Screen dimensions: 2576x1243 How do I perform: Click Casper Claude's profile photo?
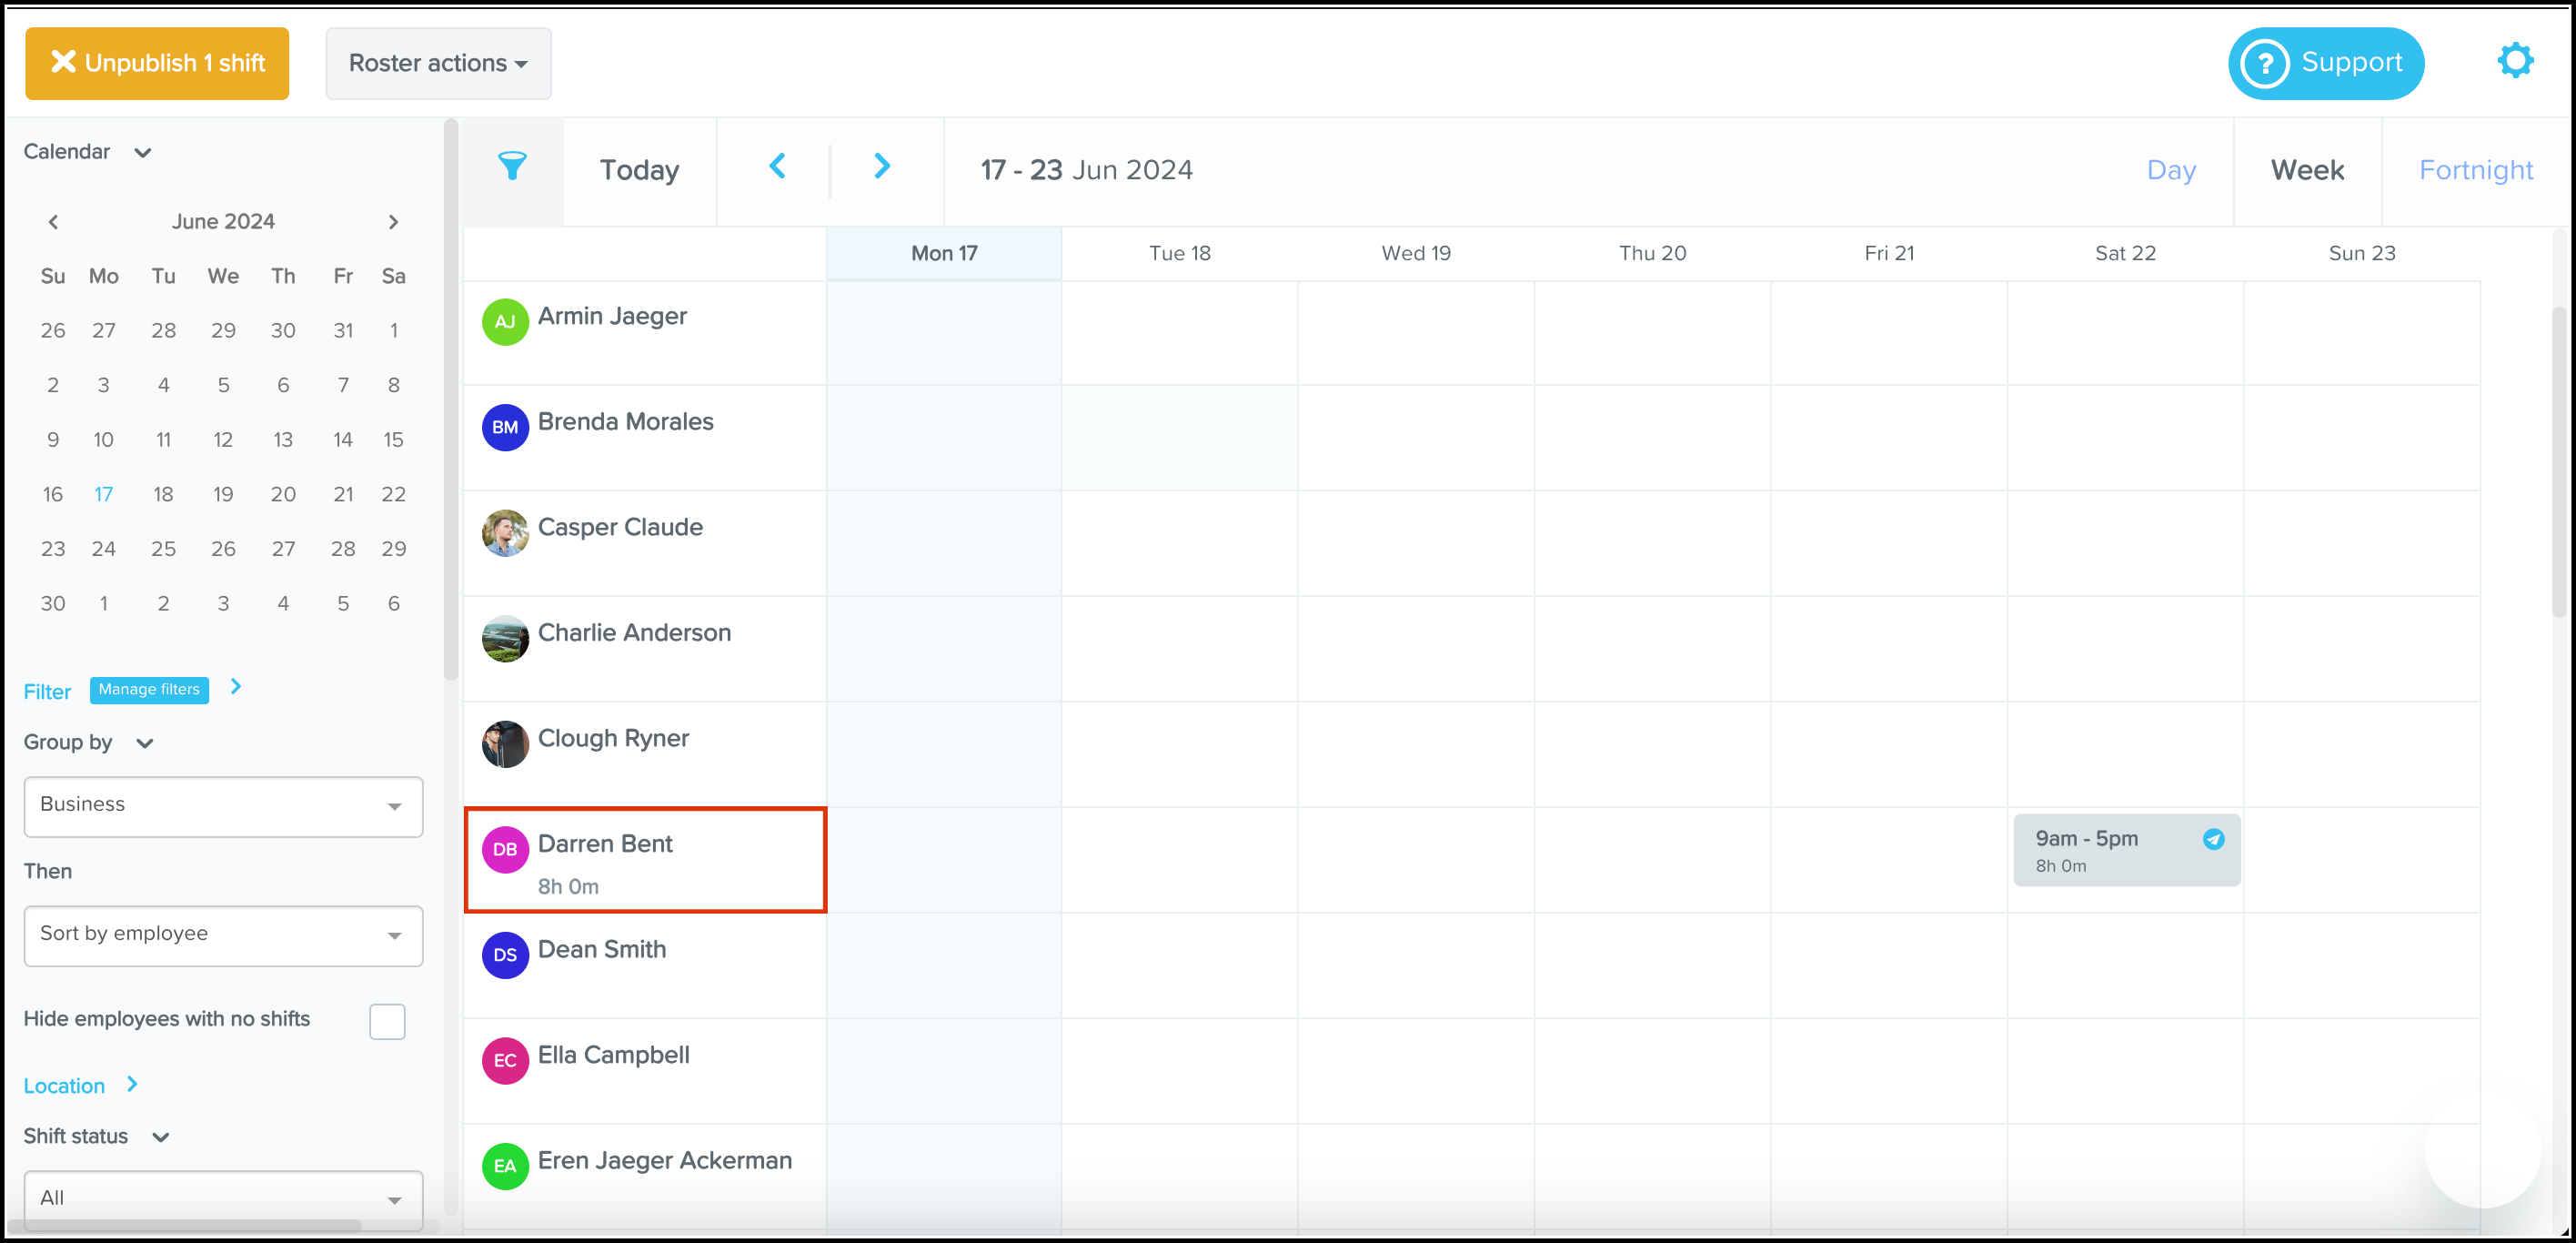[x=505, y=533]
